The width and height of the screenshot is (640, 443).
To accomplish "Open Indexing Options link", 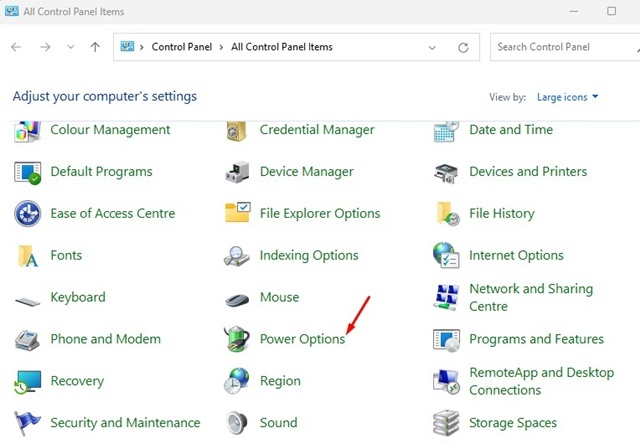I will [x=309, y=256].
